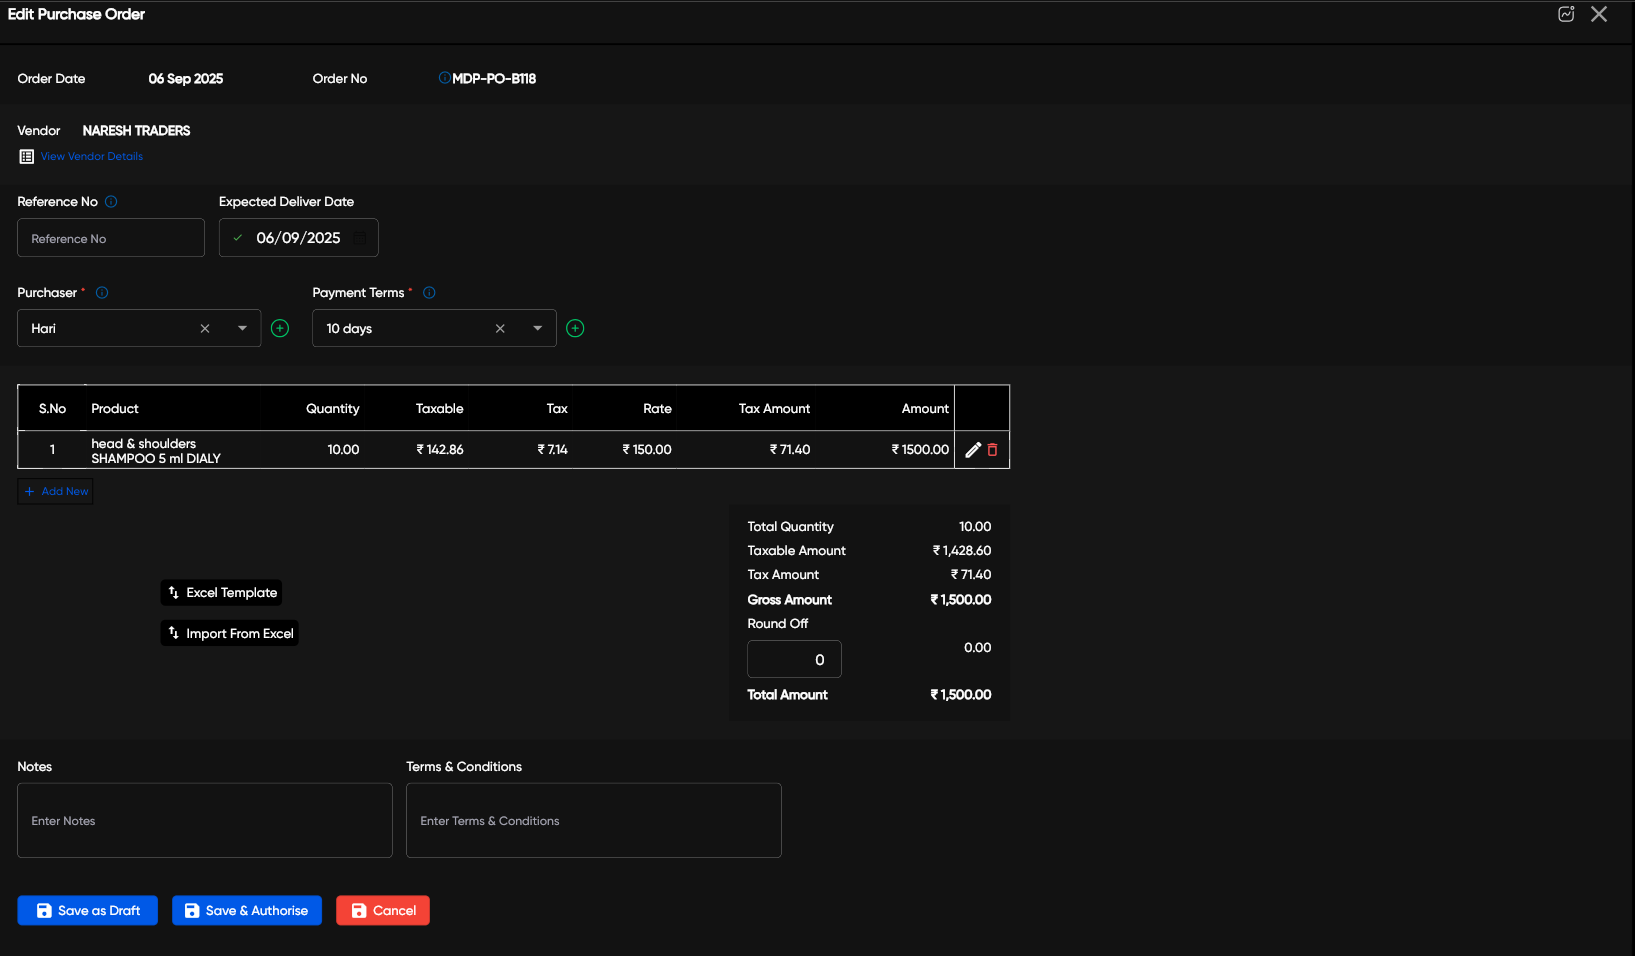Image resolution: width=1635 pixels, height=956 pixels.
Task: Expand the Payment Terms dropdown
Action: 537,329
